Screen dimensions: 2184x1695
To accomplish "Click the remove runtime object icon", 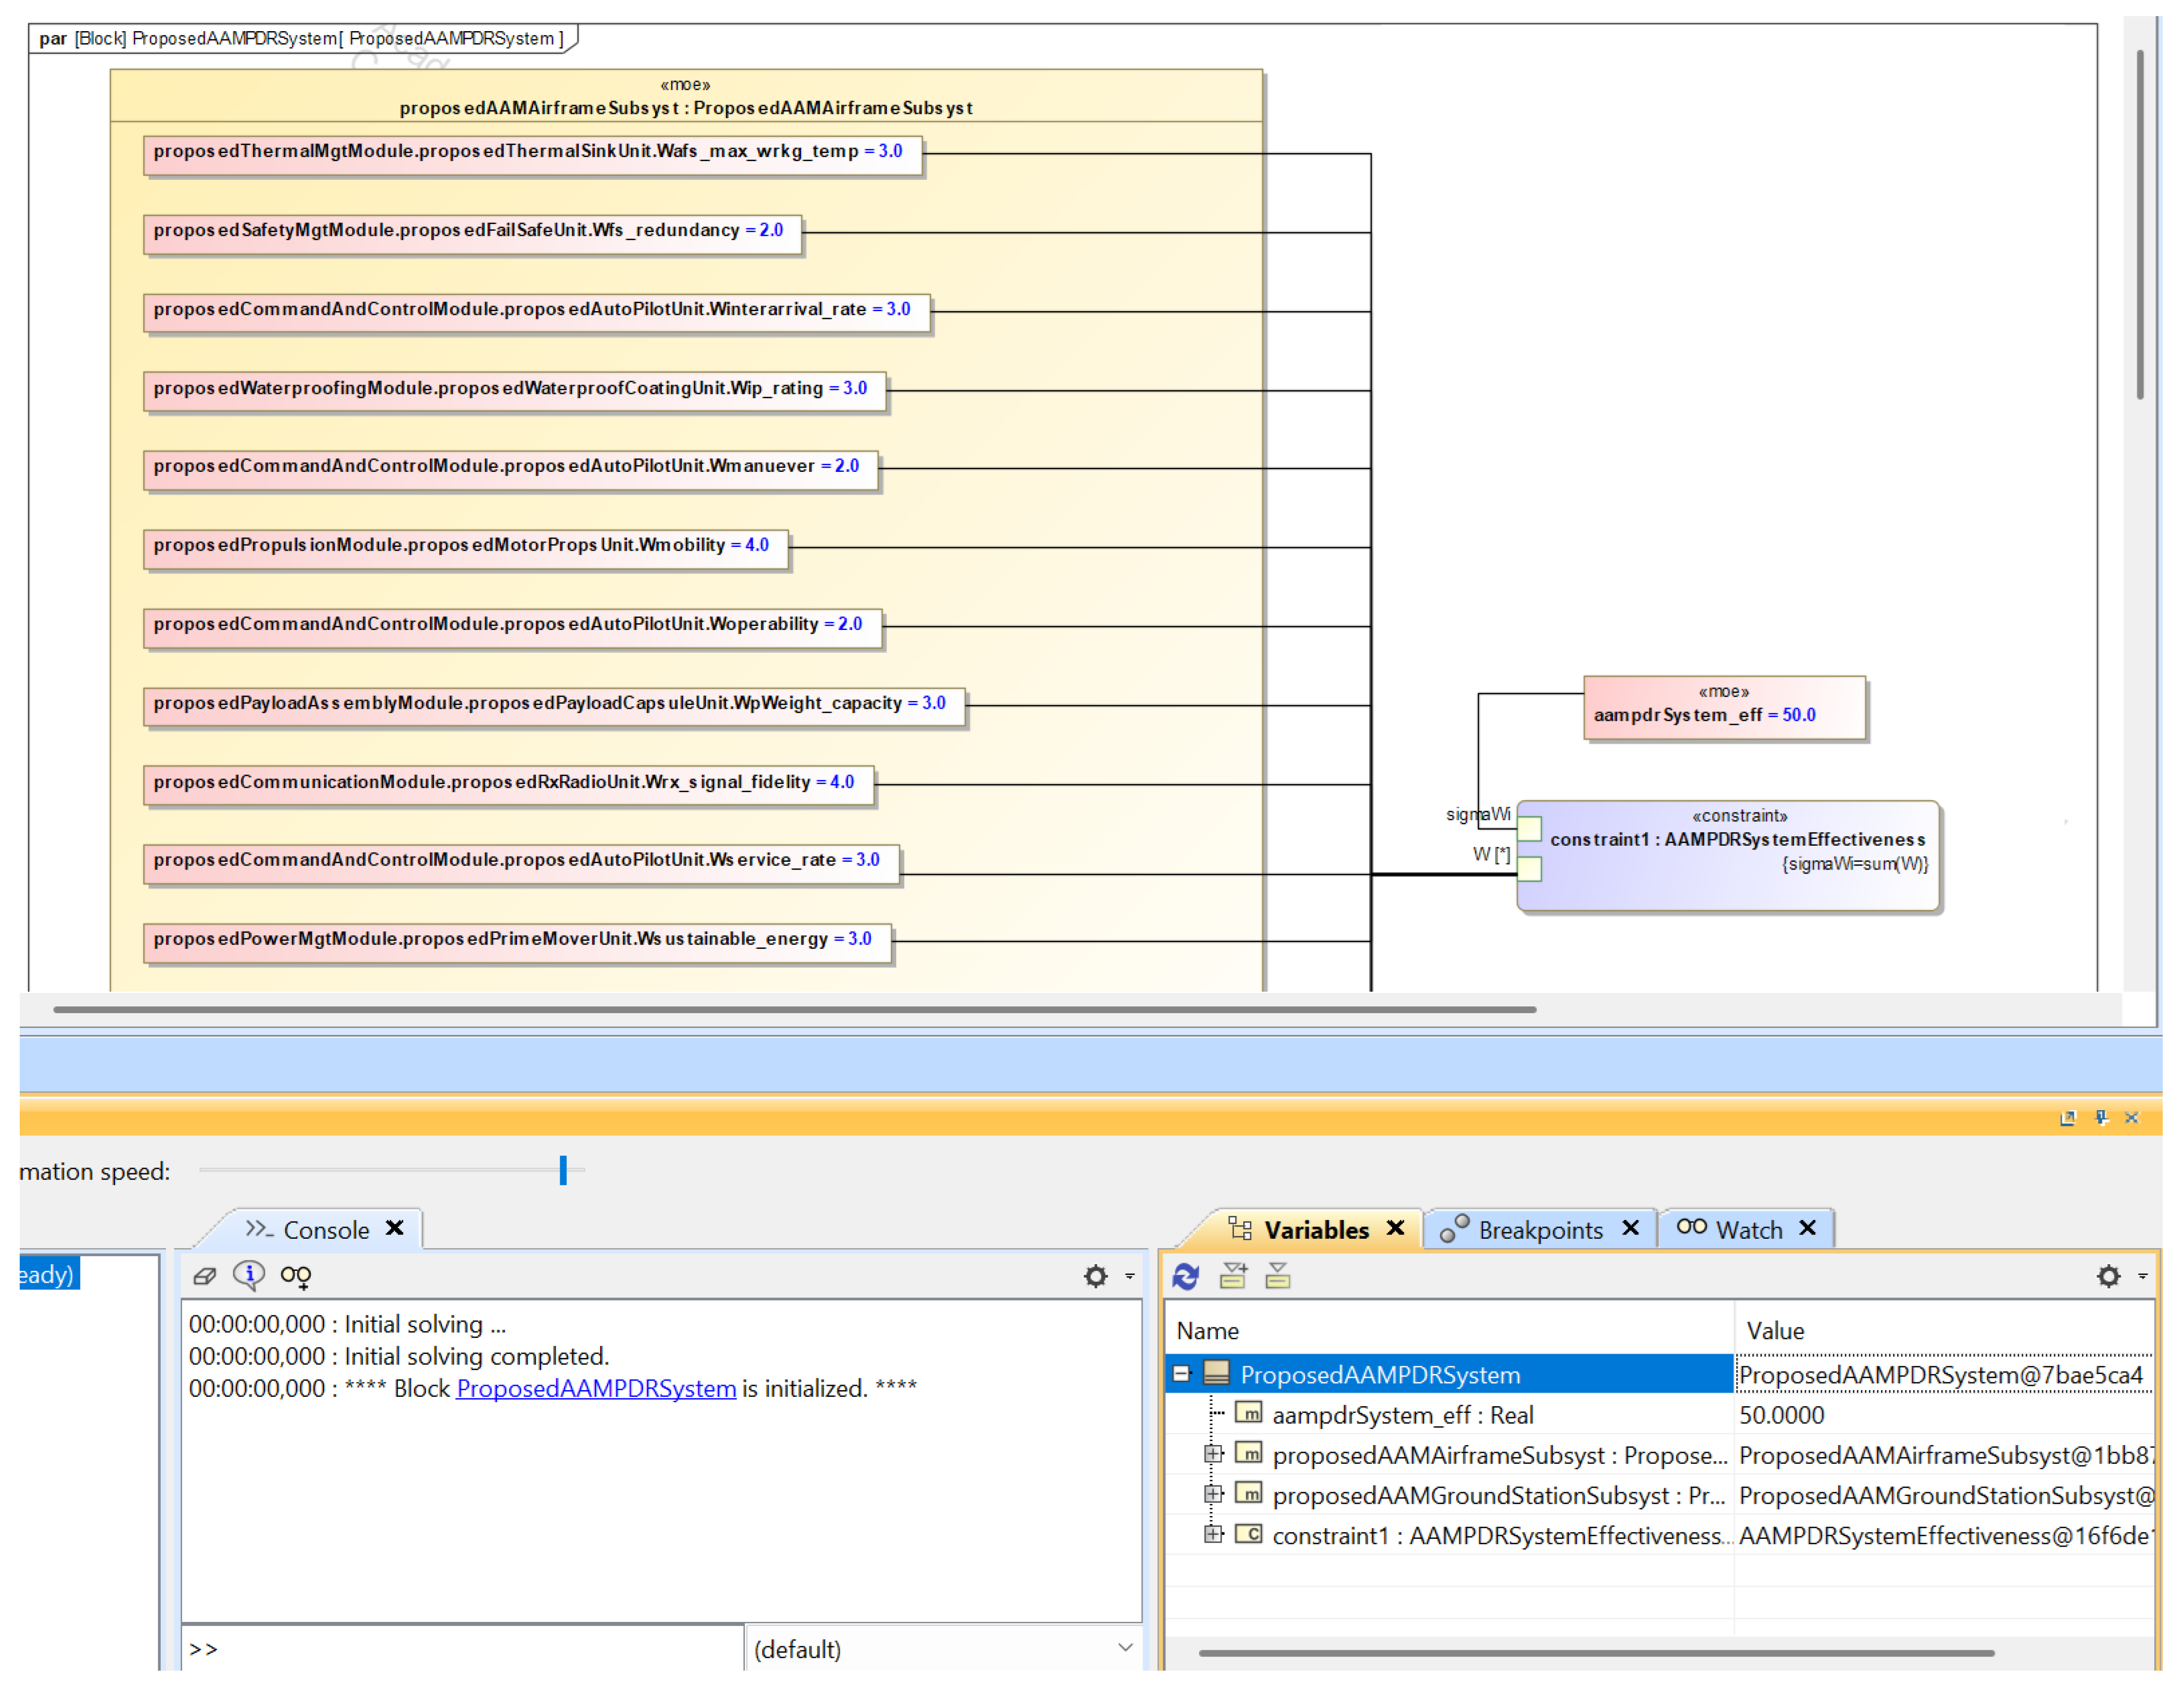I will click(x=1278, y=1277).
